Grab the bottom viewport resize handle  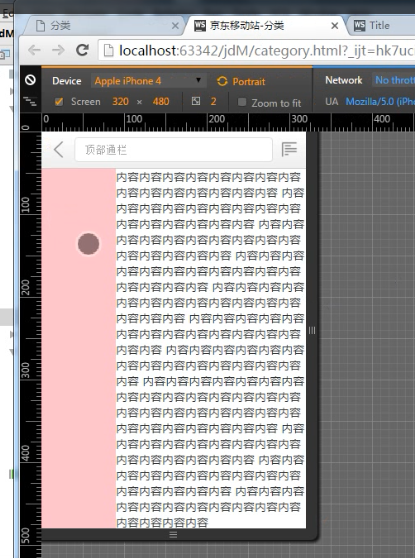(173, 535)
